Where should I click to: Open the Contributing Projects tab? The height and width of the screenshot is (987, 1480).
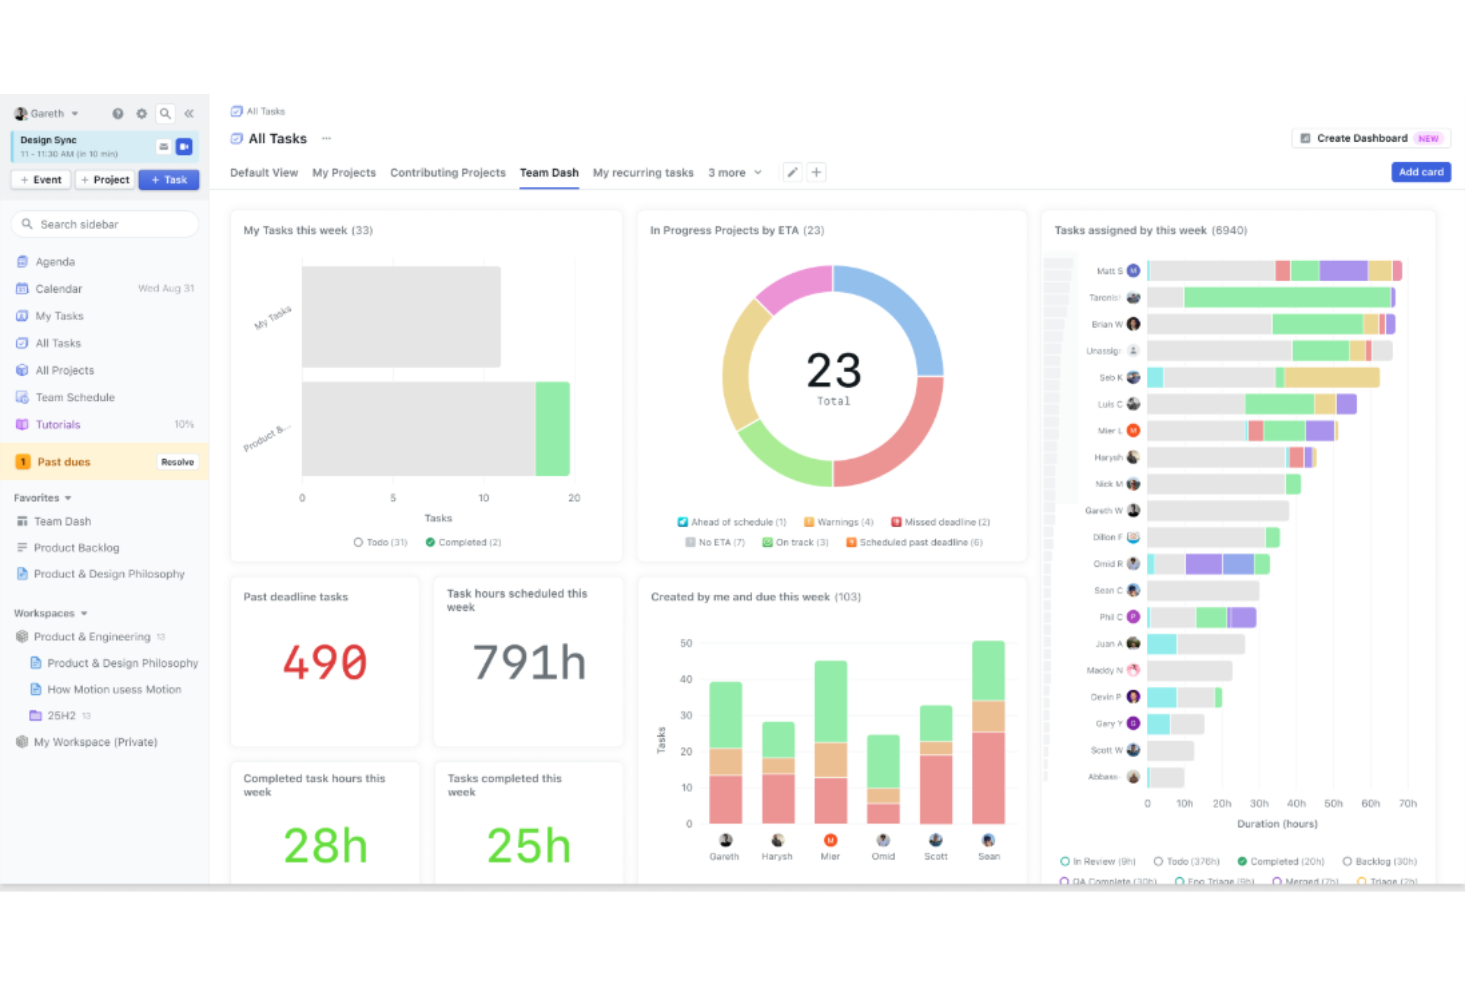tap(447, 172)
